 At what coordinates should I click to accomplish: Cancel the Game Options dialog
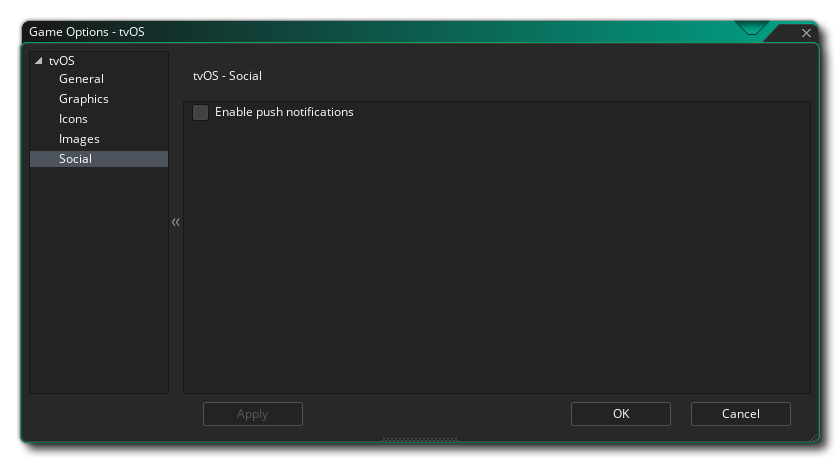740,414
